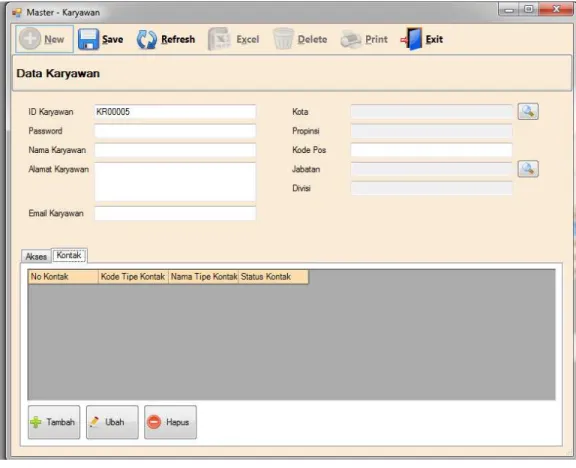Image resolution: width=576 pixels, height=468 pixels.
Task: Click the Email Karyawan input field
Action: tap(175, 213)
